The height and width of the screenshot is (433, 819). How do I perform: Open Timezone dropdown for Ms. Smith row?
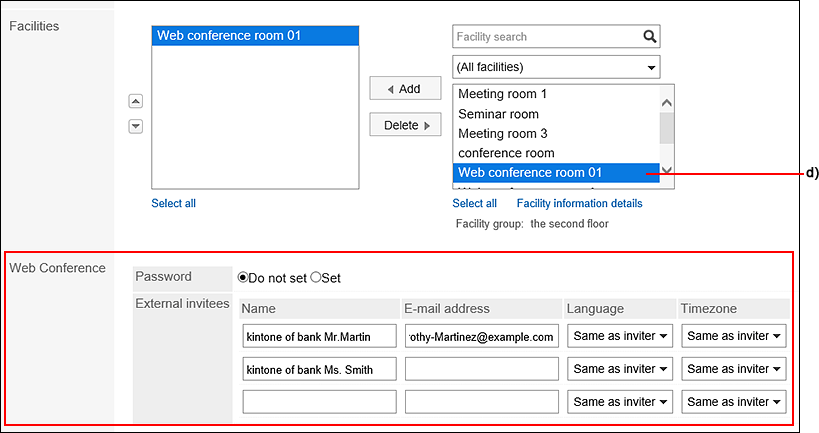[x=733, y=369]
